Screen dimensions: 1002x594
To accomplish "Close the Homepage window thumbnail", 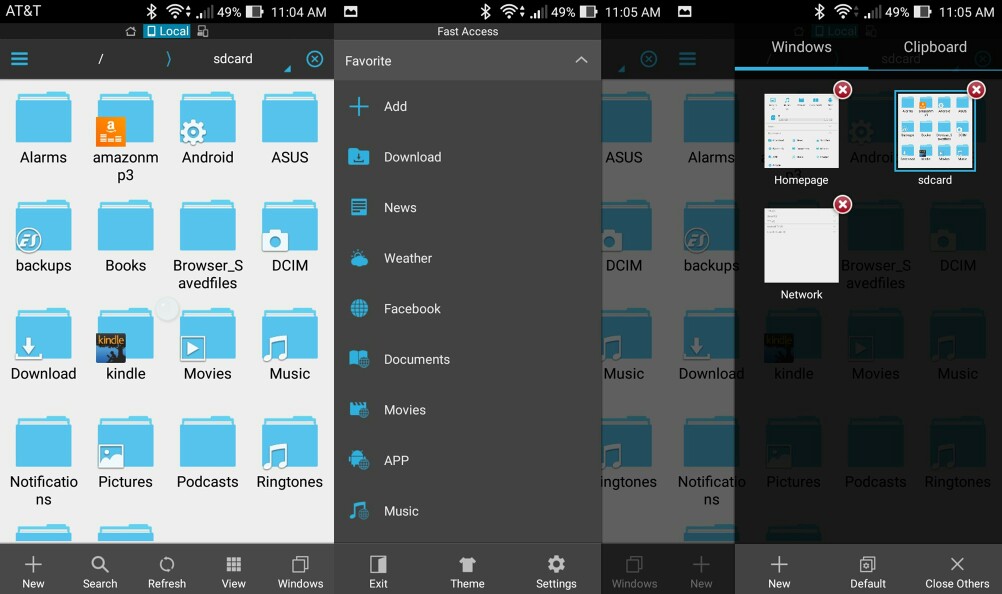I will tap(843, 90).
